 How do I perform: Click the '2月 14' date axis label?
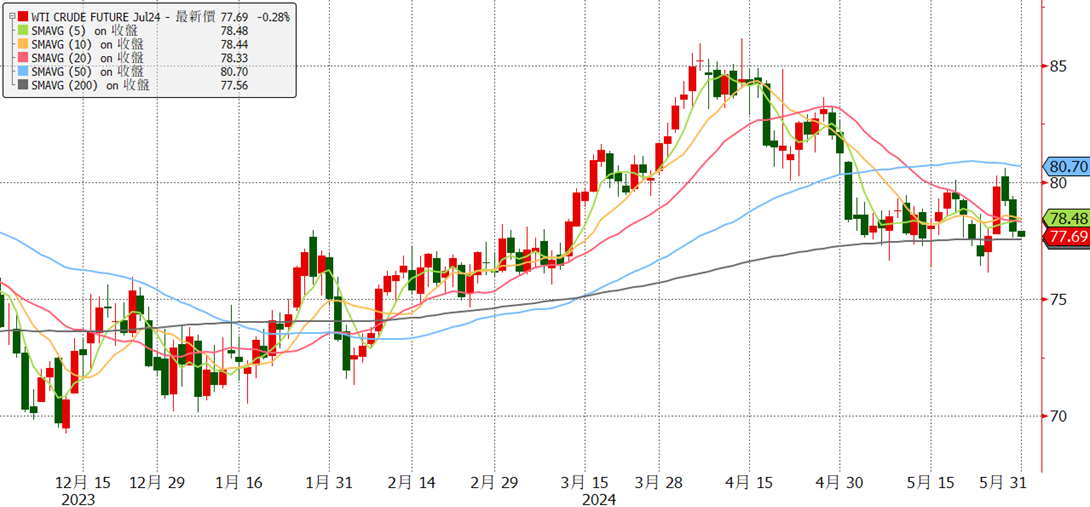pyautogui.click(x=411, y=482)
